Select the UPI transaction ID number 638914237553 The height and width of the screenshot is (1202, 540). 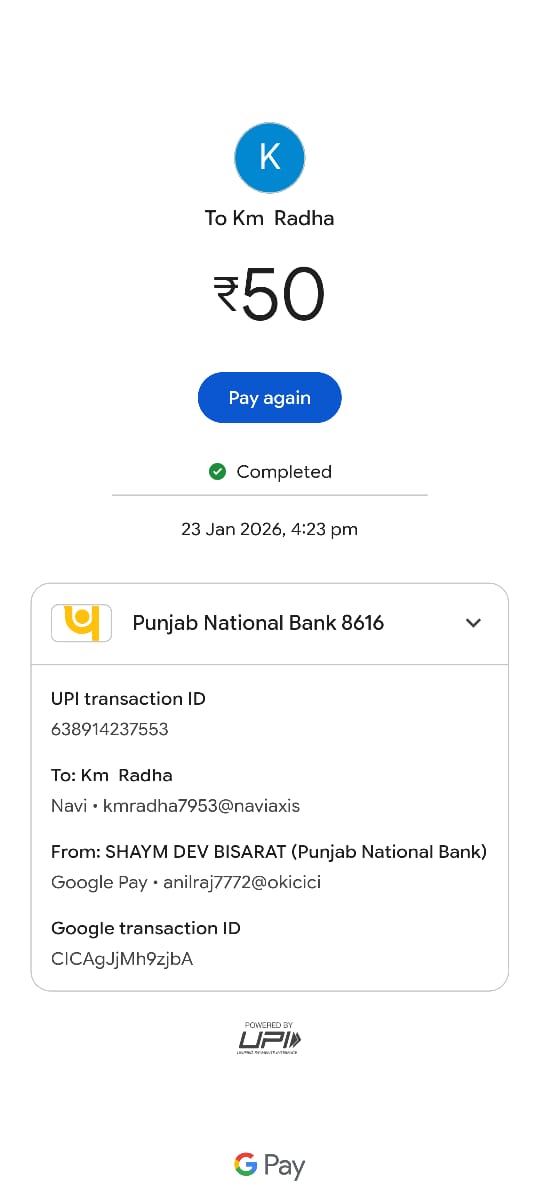pos(110,729)
